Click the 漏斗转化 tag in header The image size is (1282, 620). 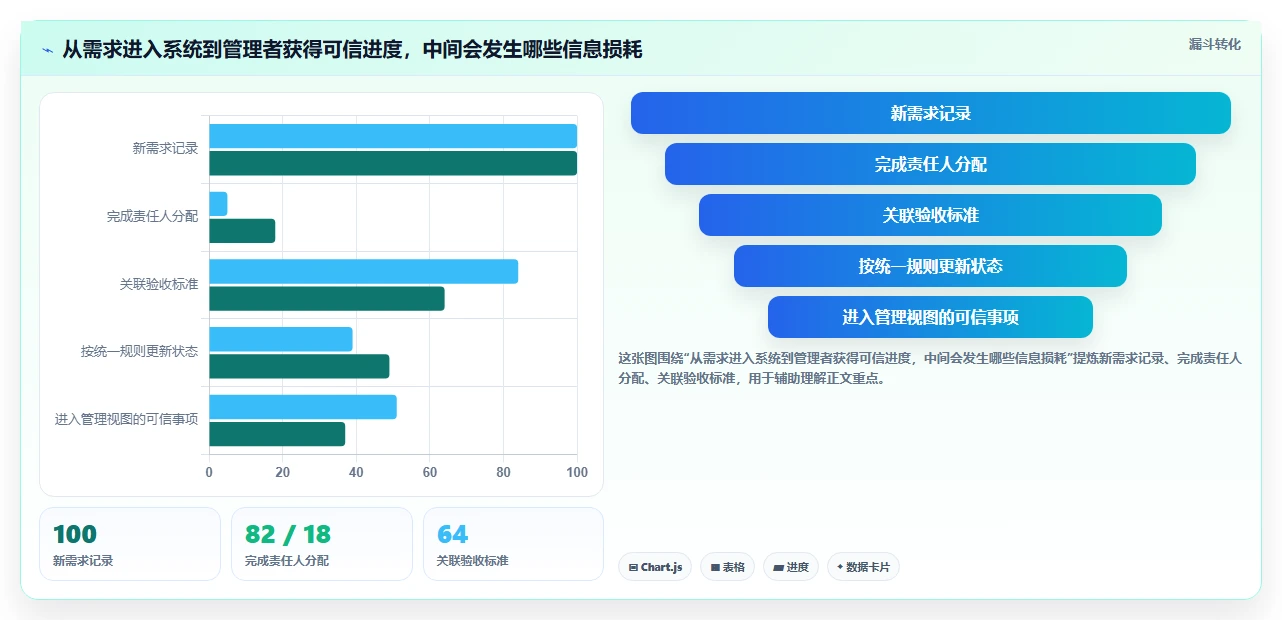click(x=1214, y=44)
